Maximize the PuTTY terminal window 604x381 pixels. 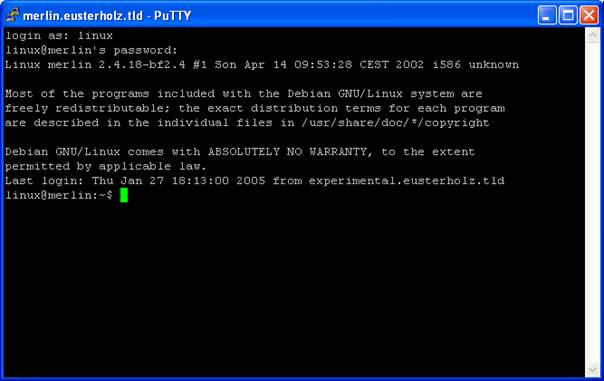click(x=568, y=15)
